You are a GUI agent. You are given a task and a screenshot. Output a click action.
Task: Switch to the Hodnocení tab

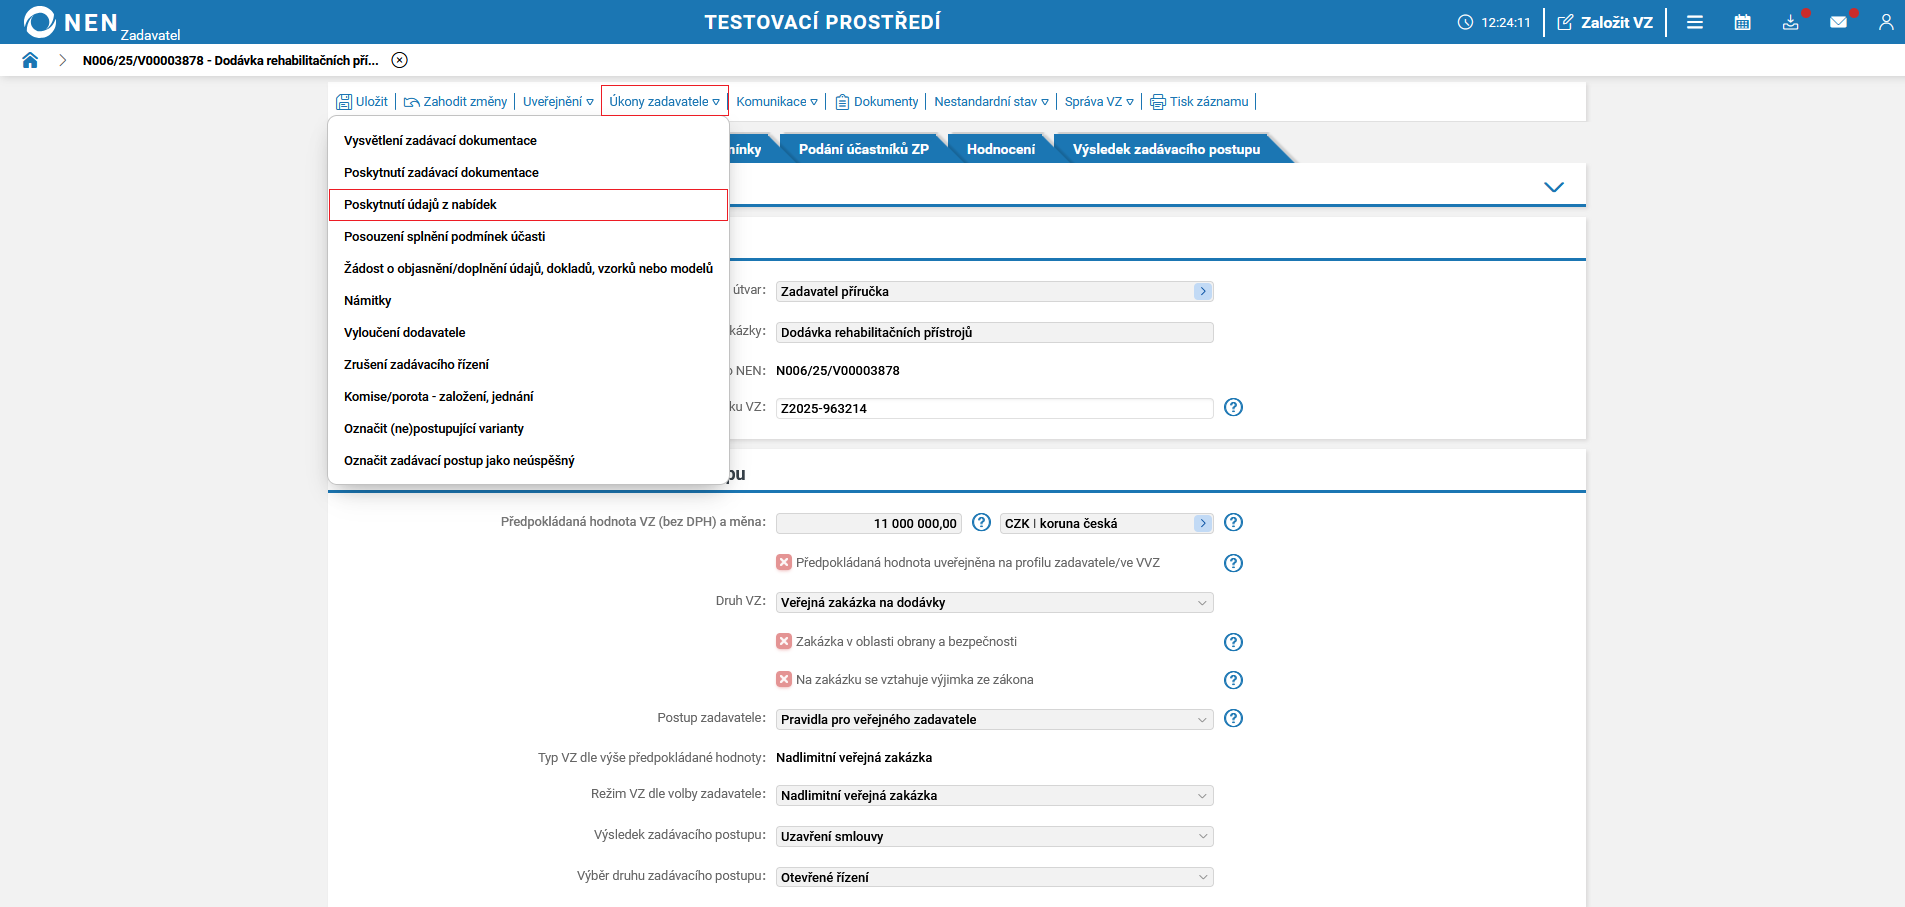1000,149
